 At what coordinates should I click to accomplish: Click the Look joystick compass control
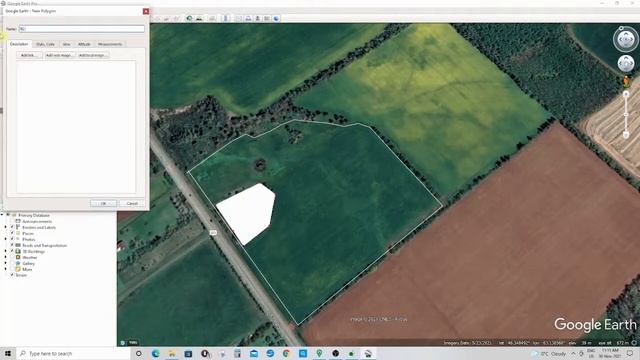(x=626, y=40)
